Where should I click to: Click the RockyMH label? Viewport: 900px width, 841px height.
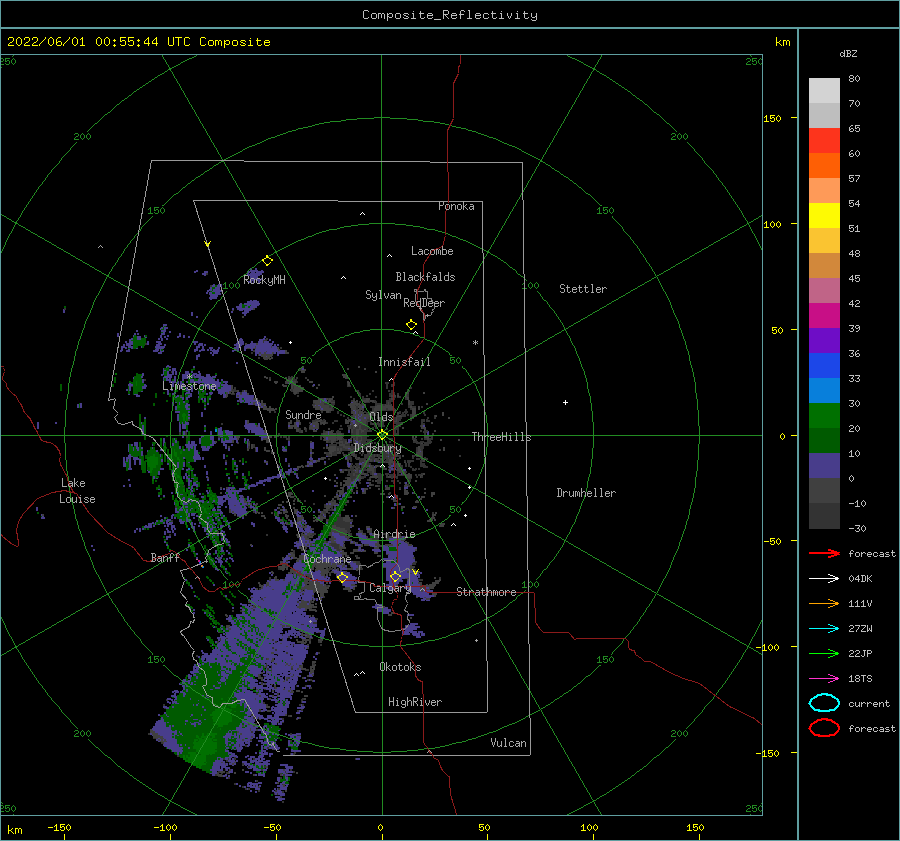(264, 280)
